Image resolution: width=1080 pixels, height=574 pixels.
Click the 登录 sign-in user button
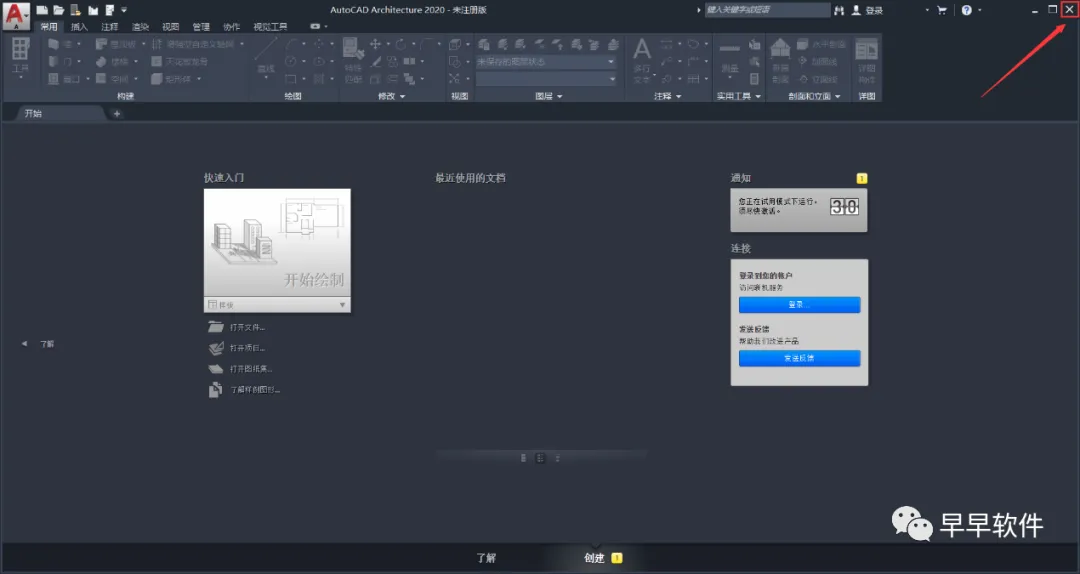pyautogui.click(x=867, y=10)
